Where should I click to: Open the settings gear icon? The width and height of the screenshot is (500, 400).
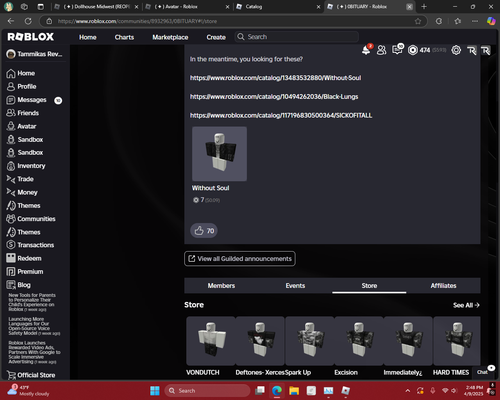click(x=456, y=50)
